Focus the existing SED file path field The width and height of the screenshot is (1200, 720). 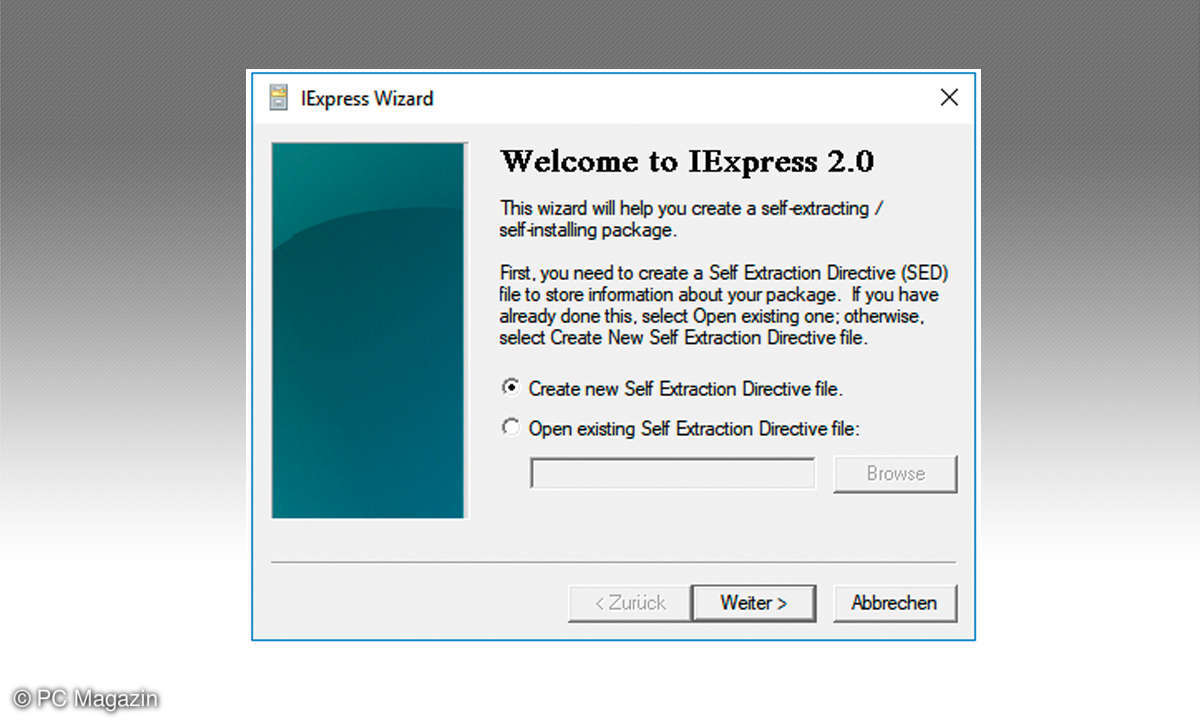[672, 474]
